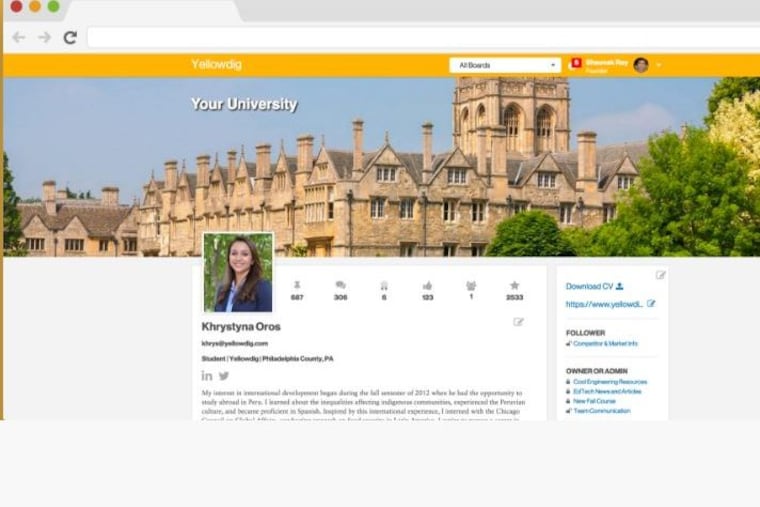Open the Twitter profile icon
This screenshot has width=760, height=507.
coord(224,376)
